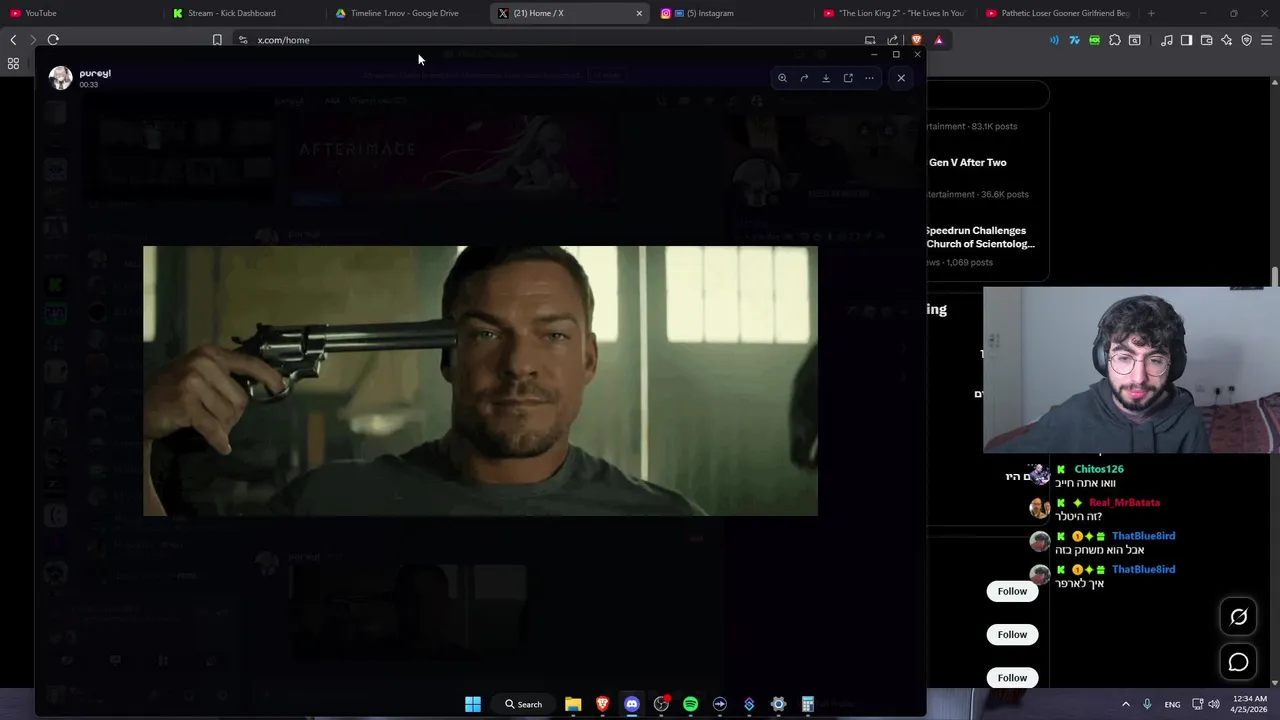
Task: Close the Home / X tab
Action: coord(639,13)
